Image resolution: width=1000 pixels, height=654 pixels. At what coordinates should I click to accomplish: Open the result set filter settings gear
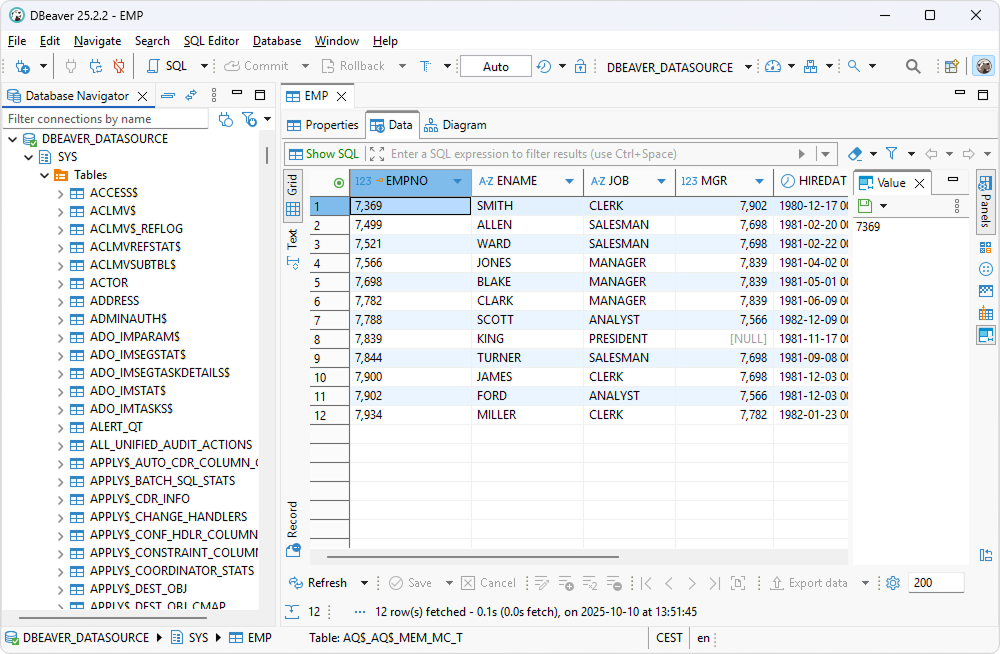tap(893, 582)
